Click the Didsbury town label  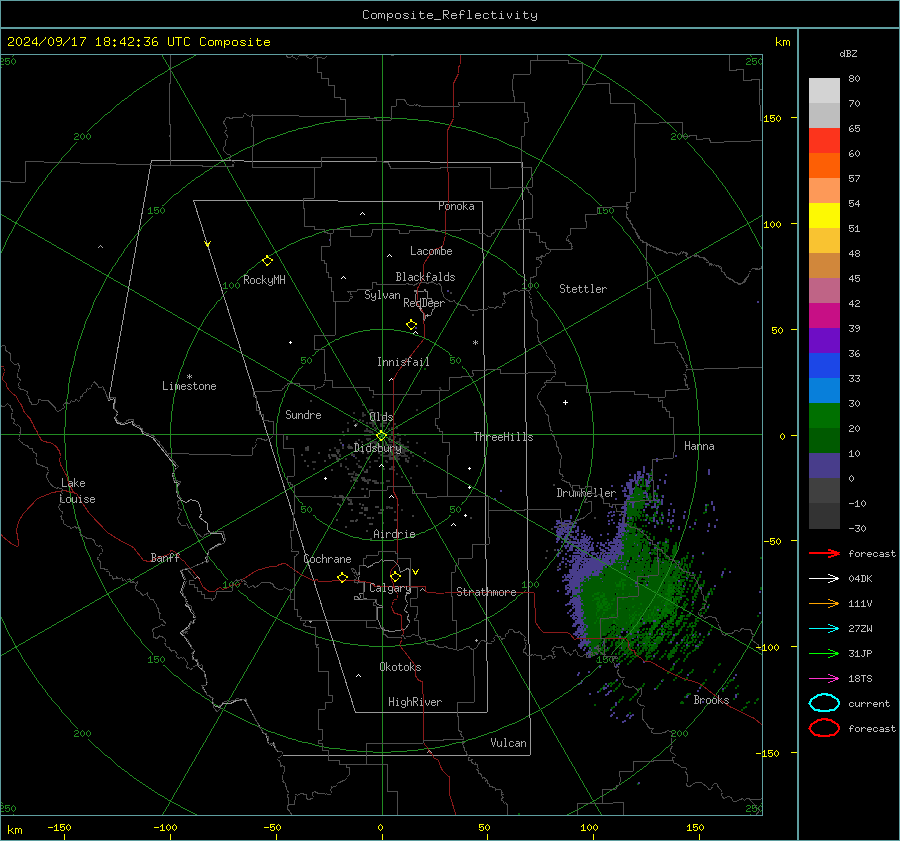point(377,448)
